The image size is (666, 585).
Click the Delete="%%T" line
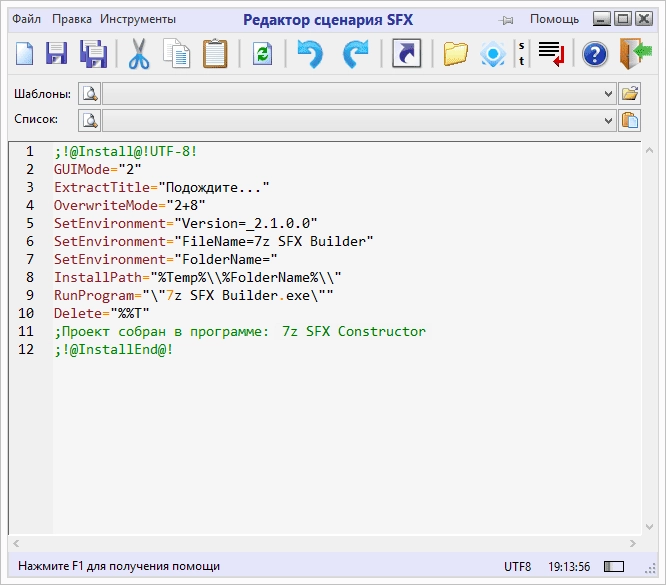pyautogui.click(x=102, y=314)
